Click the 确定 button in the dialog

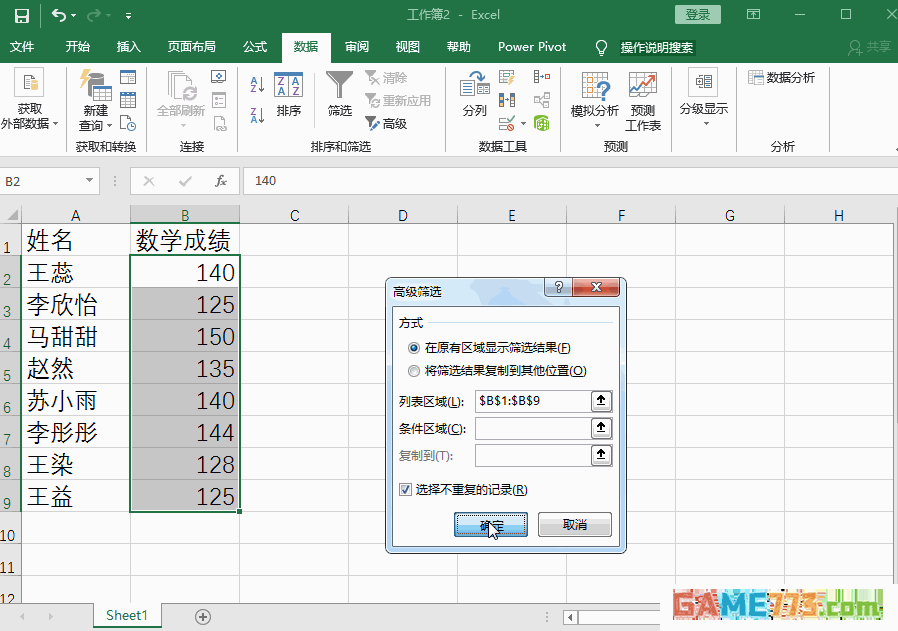(x=490, y=525)
